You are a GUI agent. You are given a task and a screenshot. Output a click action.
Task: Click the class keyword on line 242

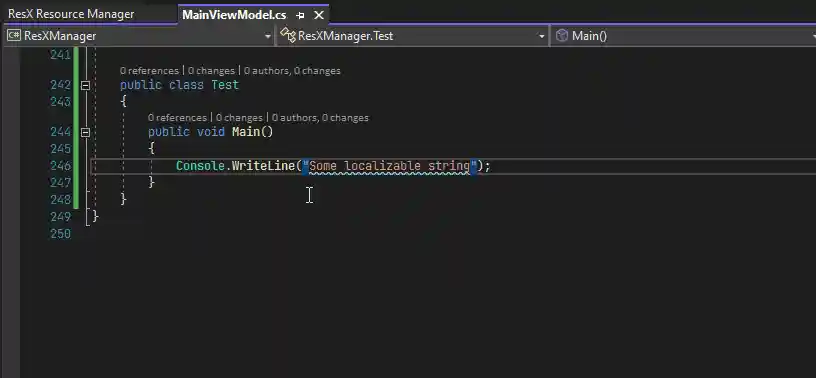coord(186,85)
